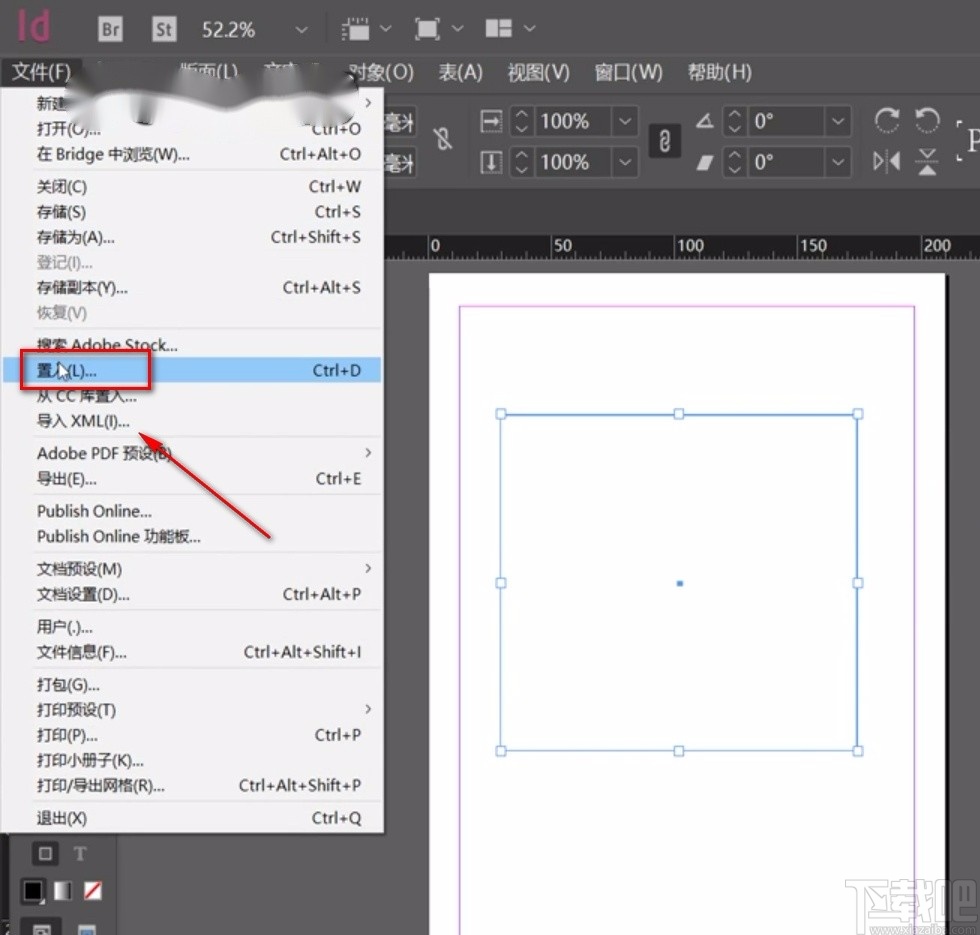Choose 打印(P)... menu item
The image size is (980, 935).
[192, 735]
